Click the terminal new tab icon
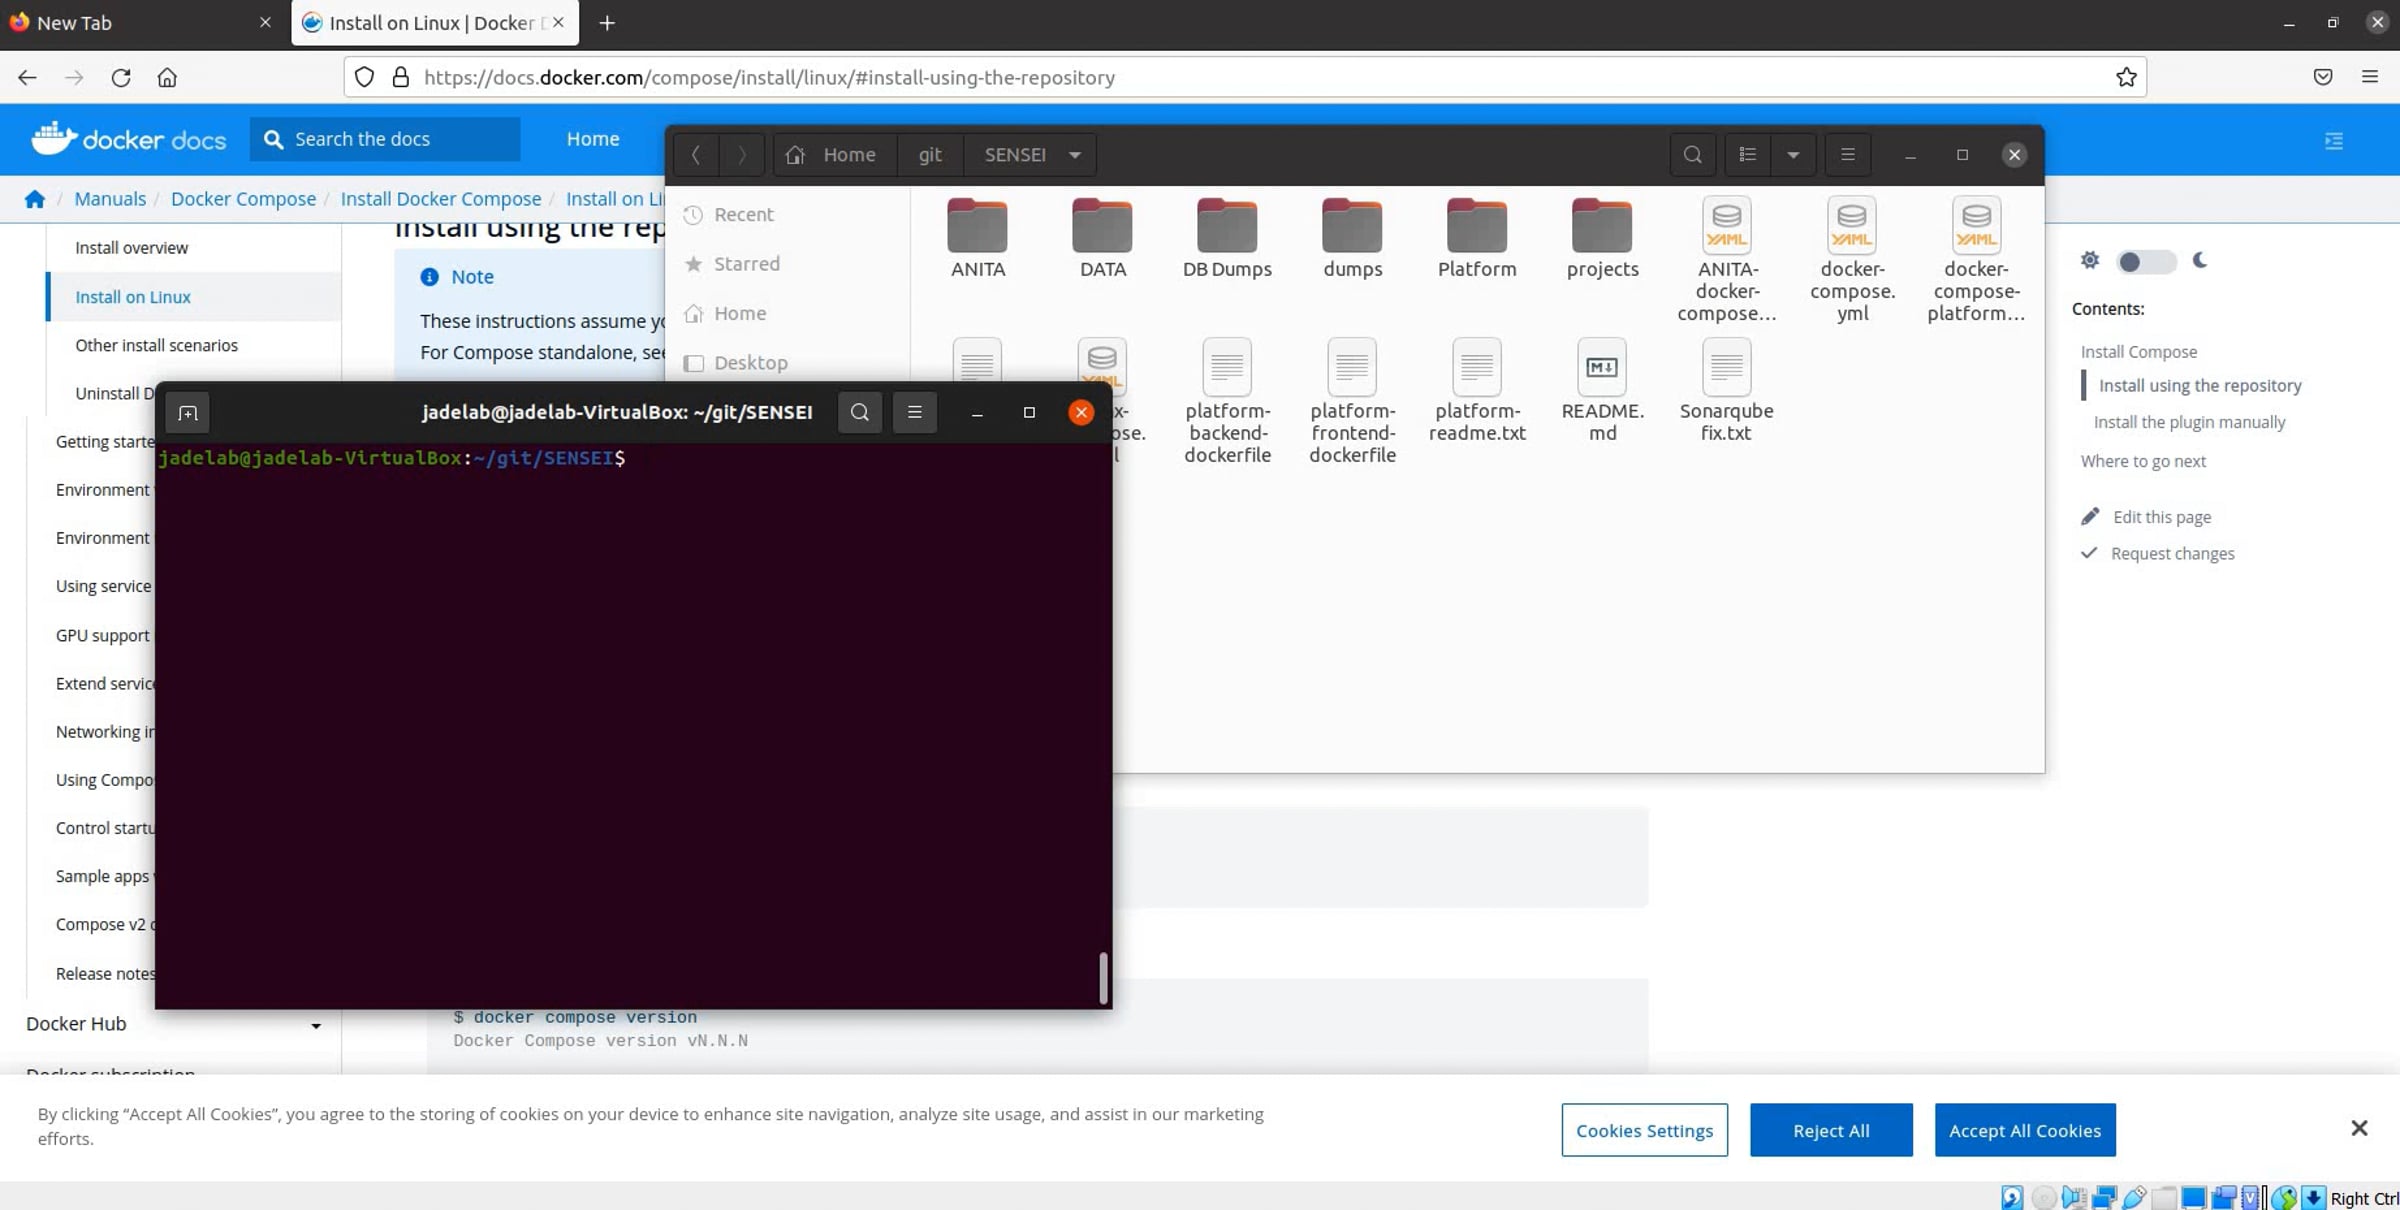The height and width of the screenshot is (1210, 2400). 188,413
